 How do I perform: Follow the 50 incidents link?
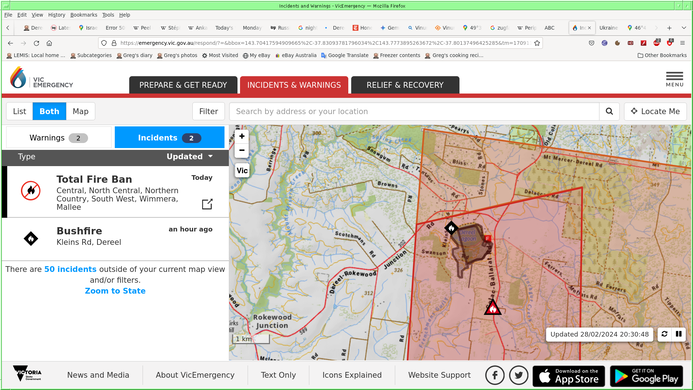click(x=70, y=269)
